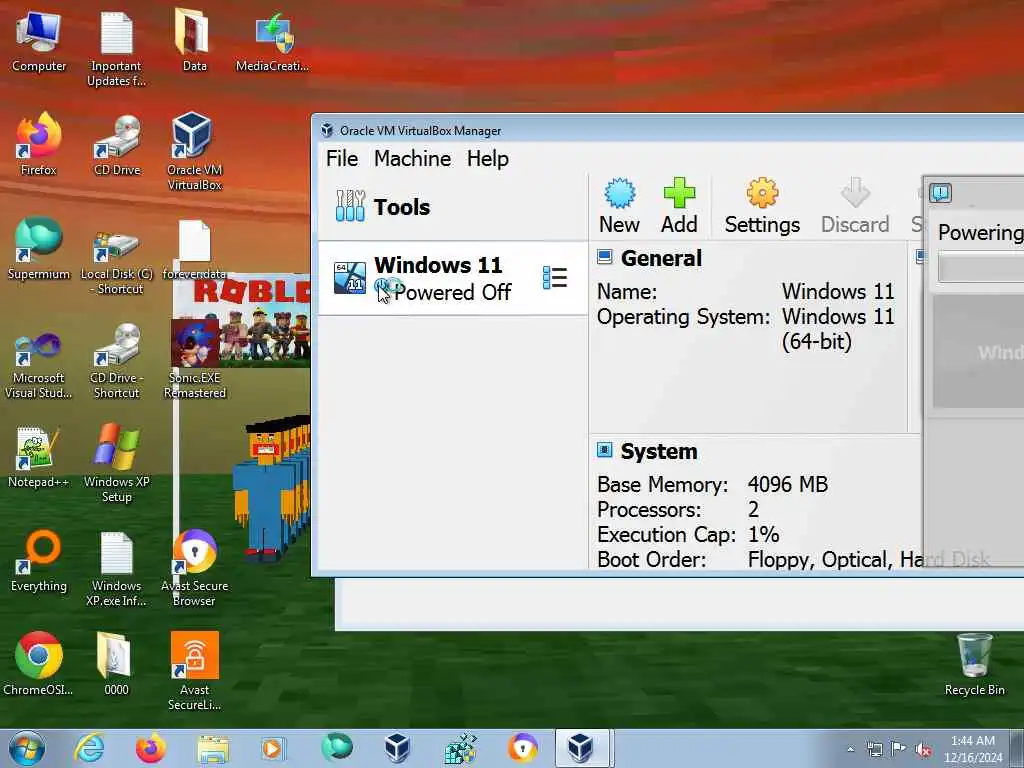Select the Microsoft Visual Studio desktop shortcut
The height and width of the screenshot is (768, 1024).
tap(39, 366)
